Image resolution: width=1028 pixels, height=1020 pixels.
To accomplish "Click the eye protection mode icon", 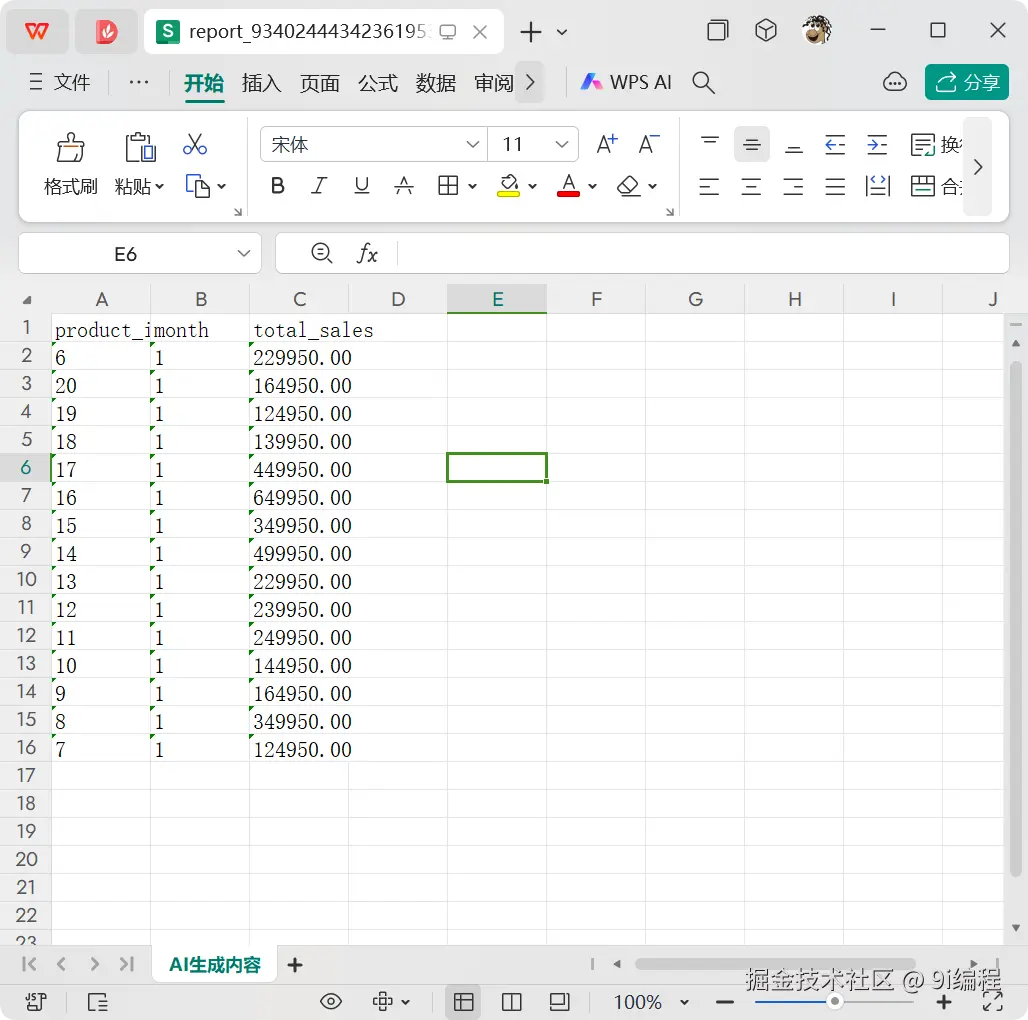I will (330, 1002).
